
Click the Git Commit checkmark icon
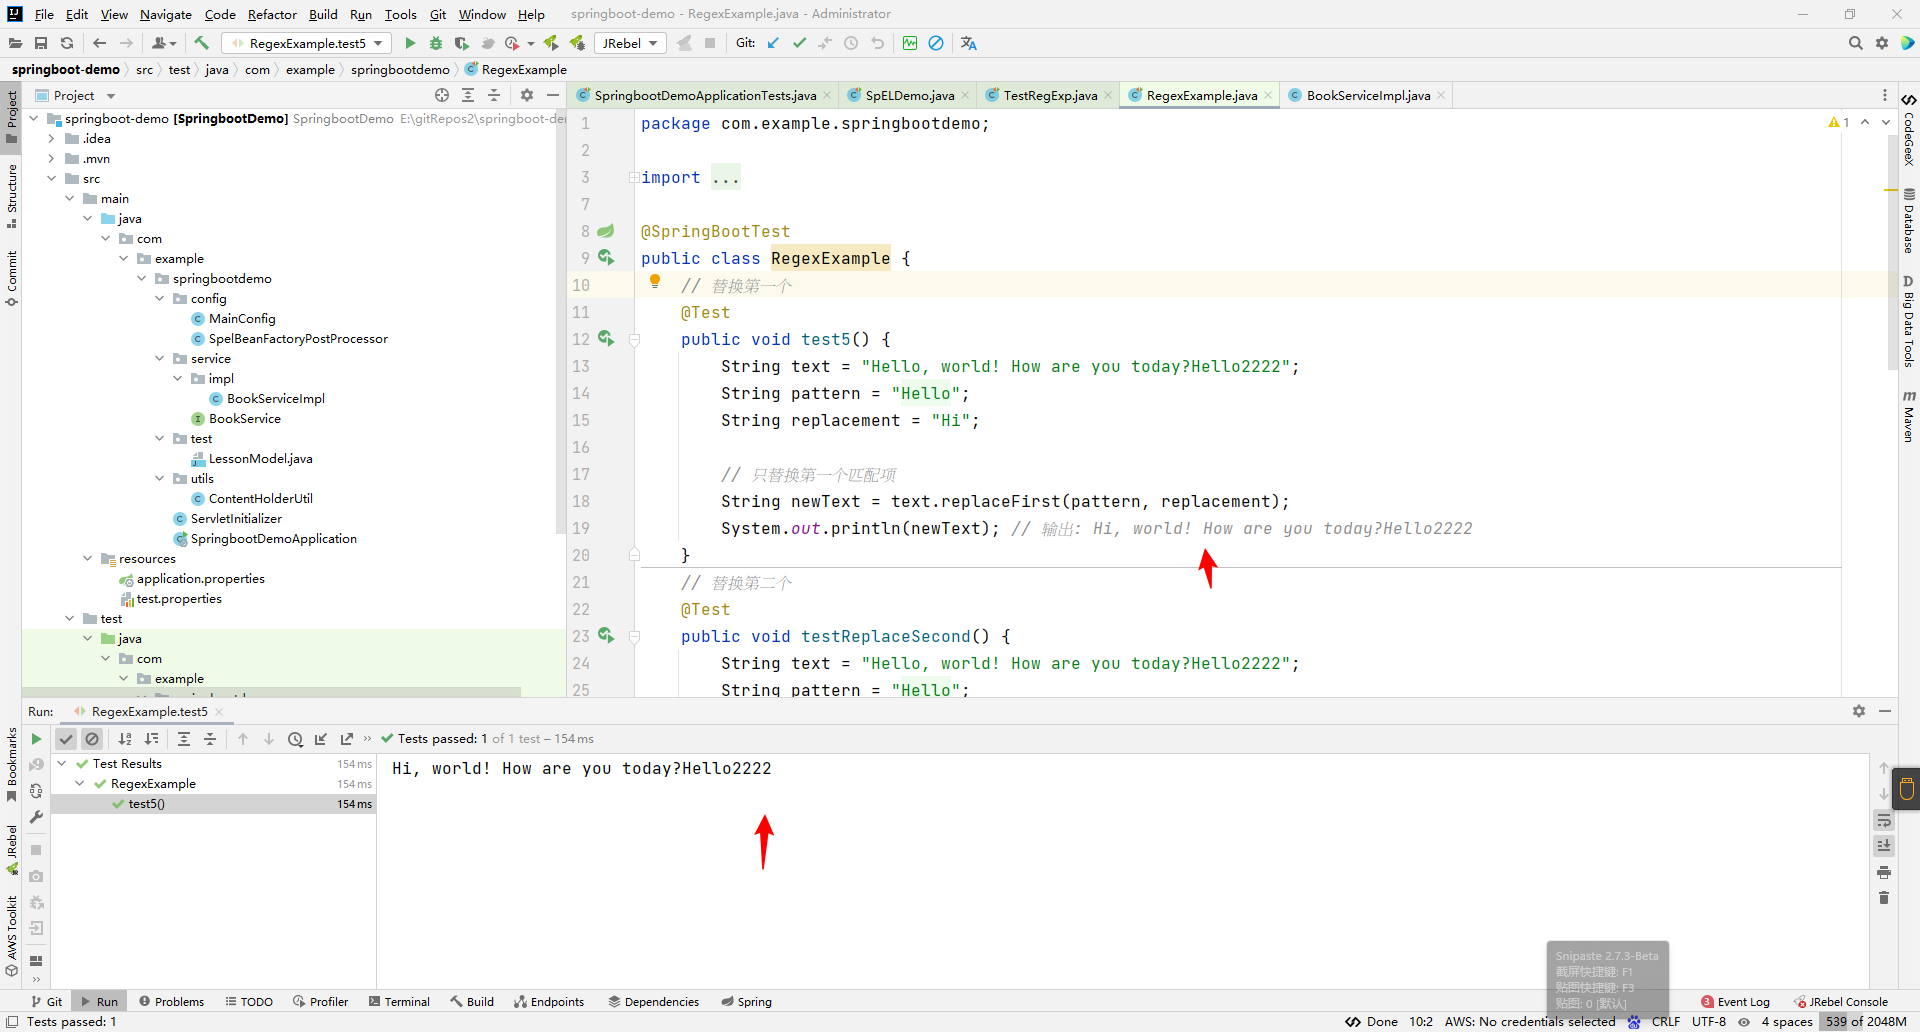click(x=799, y=43)
